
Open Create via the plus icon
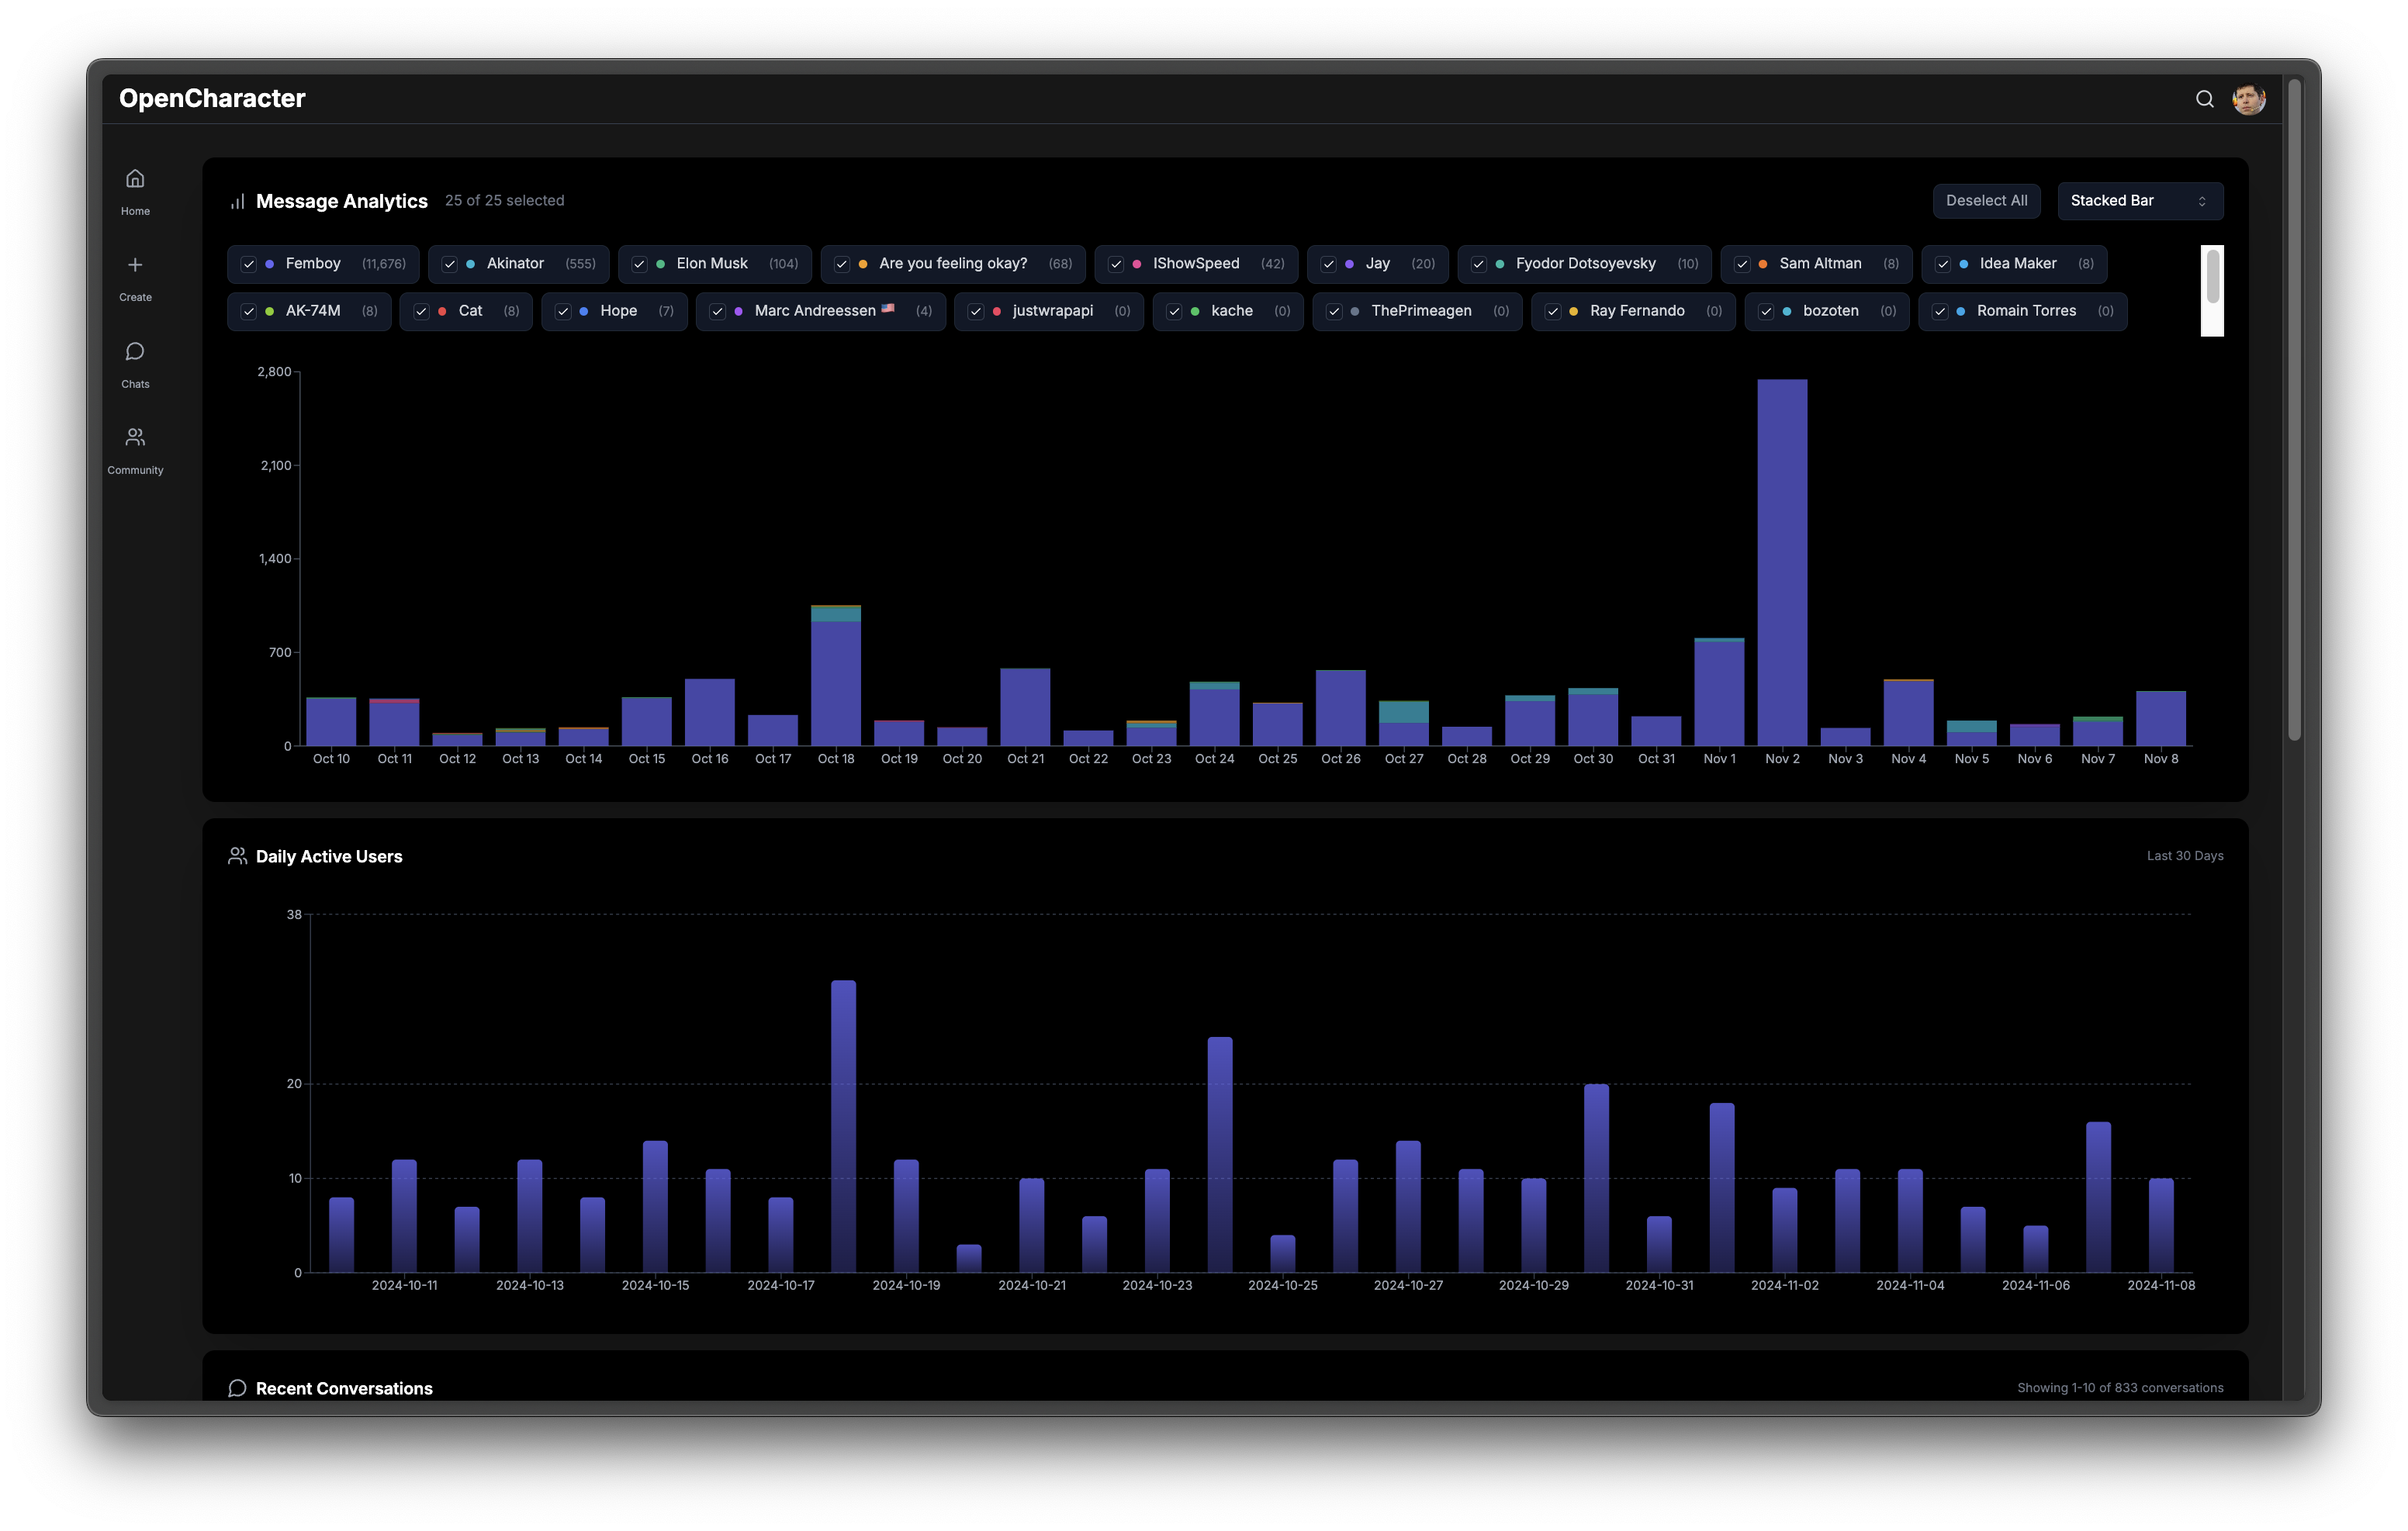pyautogui.click(x=135, y=265)
